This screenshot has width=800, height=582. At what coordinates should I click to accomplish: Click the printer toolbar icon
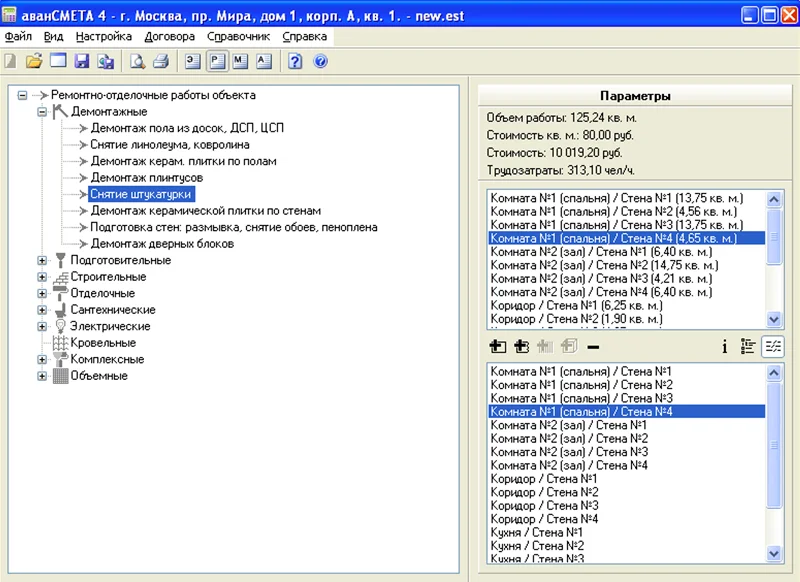(x=160, y=61)
